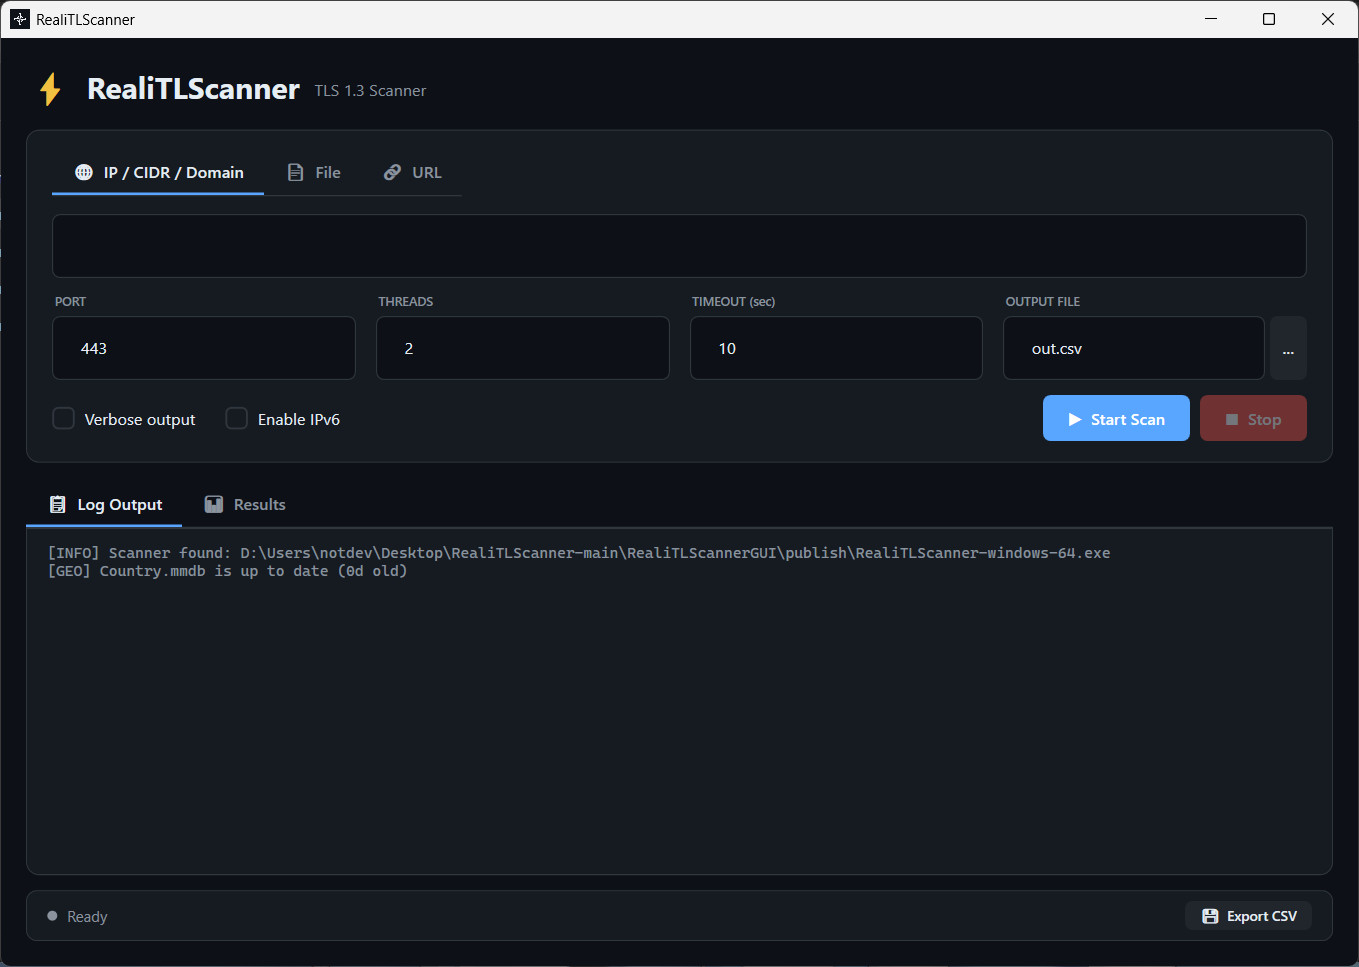1359x967 pixels.
Task: Minimize the RealiTLScanner window
Action: [1211, 19]
